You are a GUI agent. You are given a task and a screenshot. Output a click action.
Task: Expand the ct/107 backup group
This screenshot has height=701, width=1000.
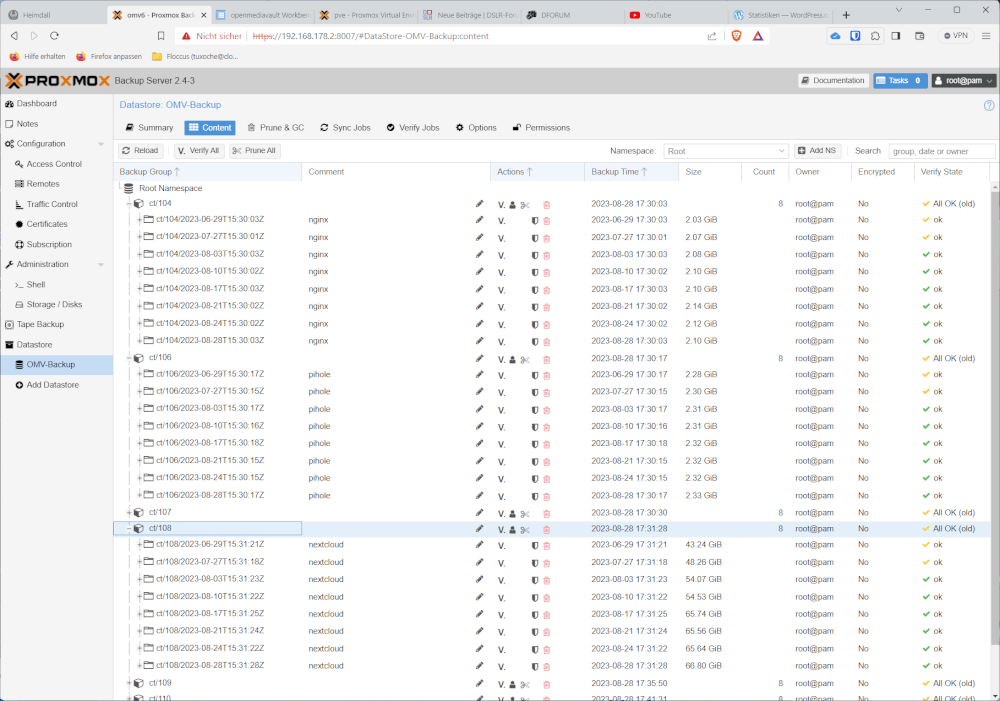point(129,512)
